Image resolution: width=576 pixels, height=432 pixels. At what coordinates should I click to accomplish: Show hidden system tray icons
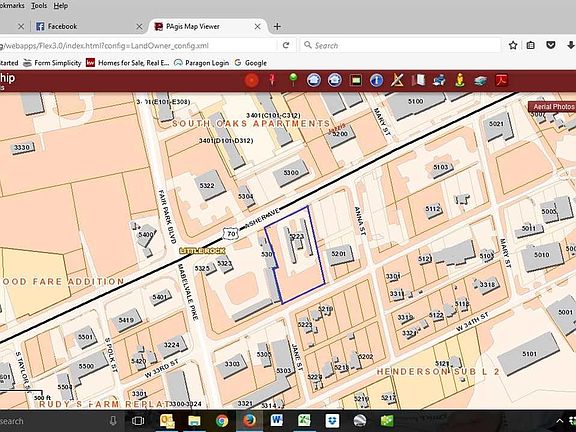pos(559,421)
